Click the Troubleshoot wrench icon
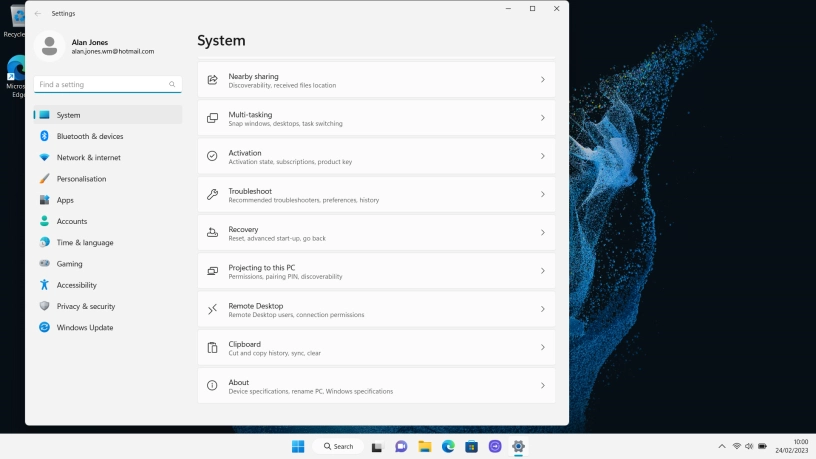 (212, 195)
